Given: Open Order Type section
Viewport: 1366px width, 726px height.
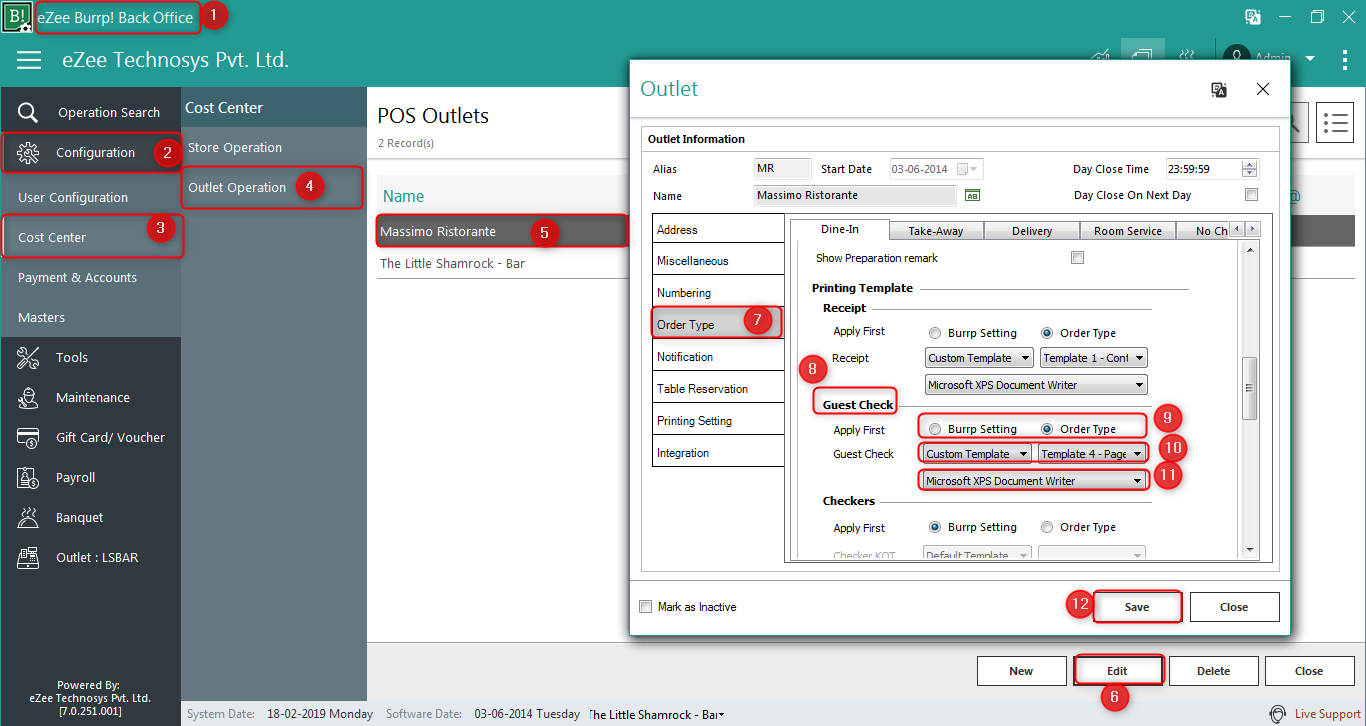Looking at the screenshot, I should [x=718, y=324].
